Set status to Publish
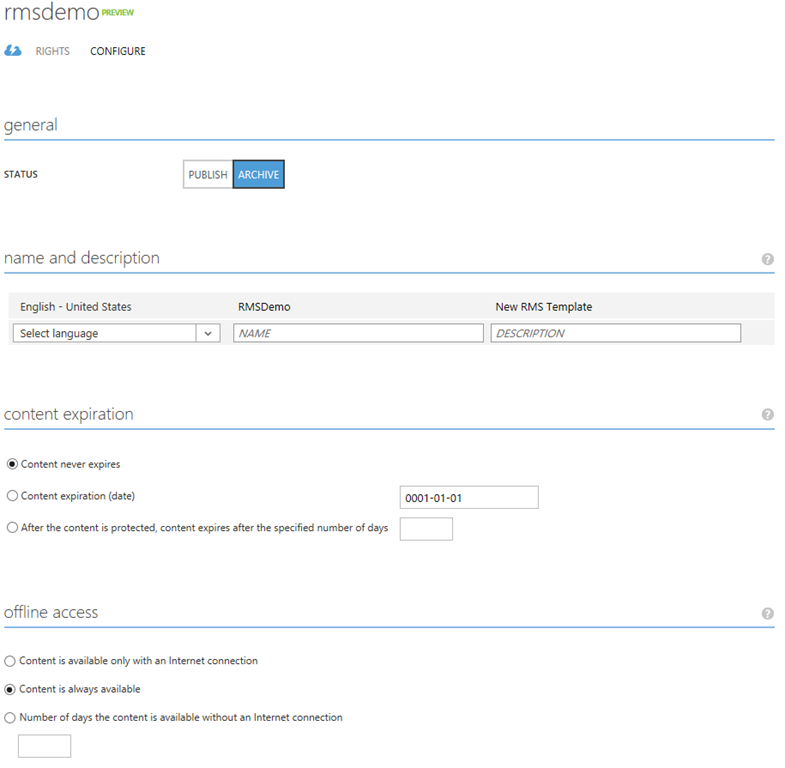The image size is (785, 768). coord(208,175)
